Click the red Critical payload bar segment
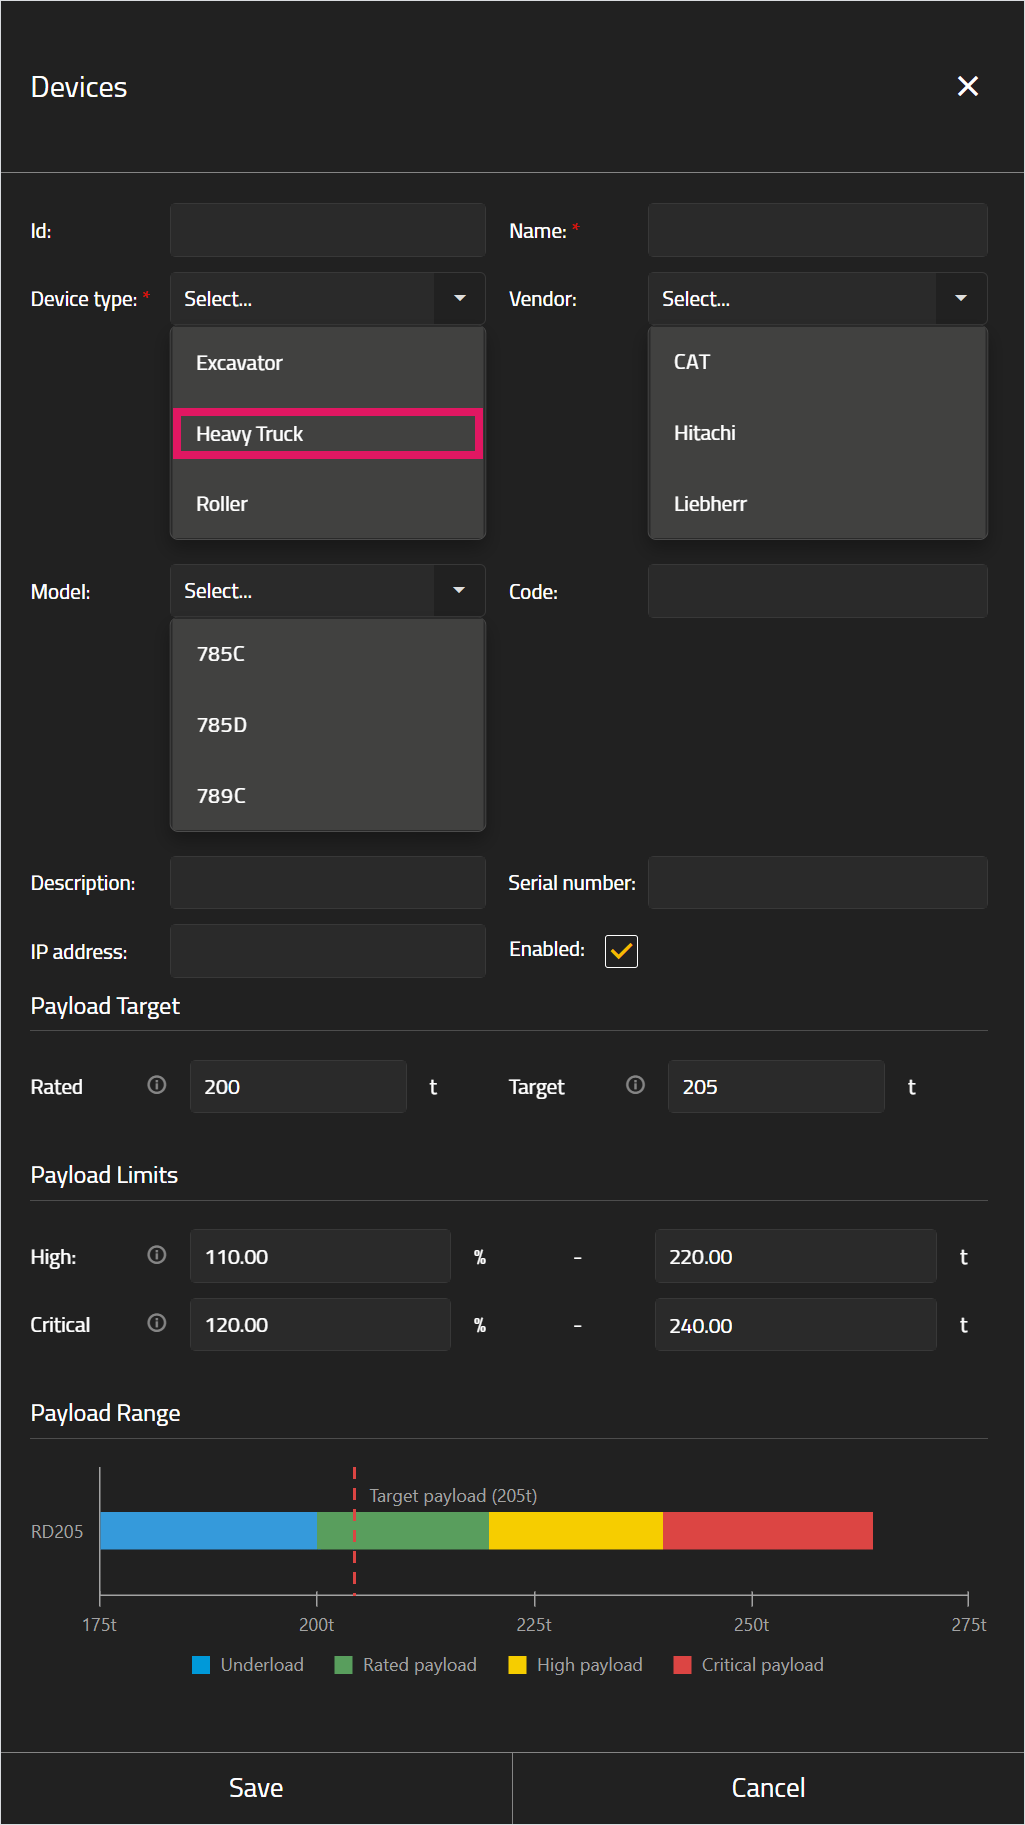1025x1825 pixels. (x=768, y=1530)
